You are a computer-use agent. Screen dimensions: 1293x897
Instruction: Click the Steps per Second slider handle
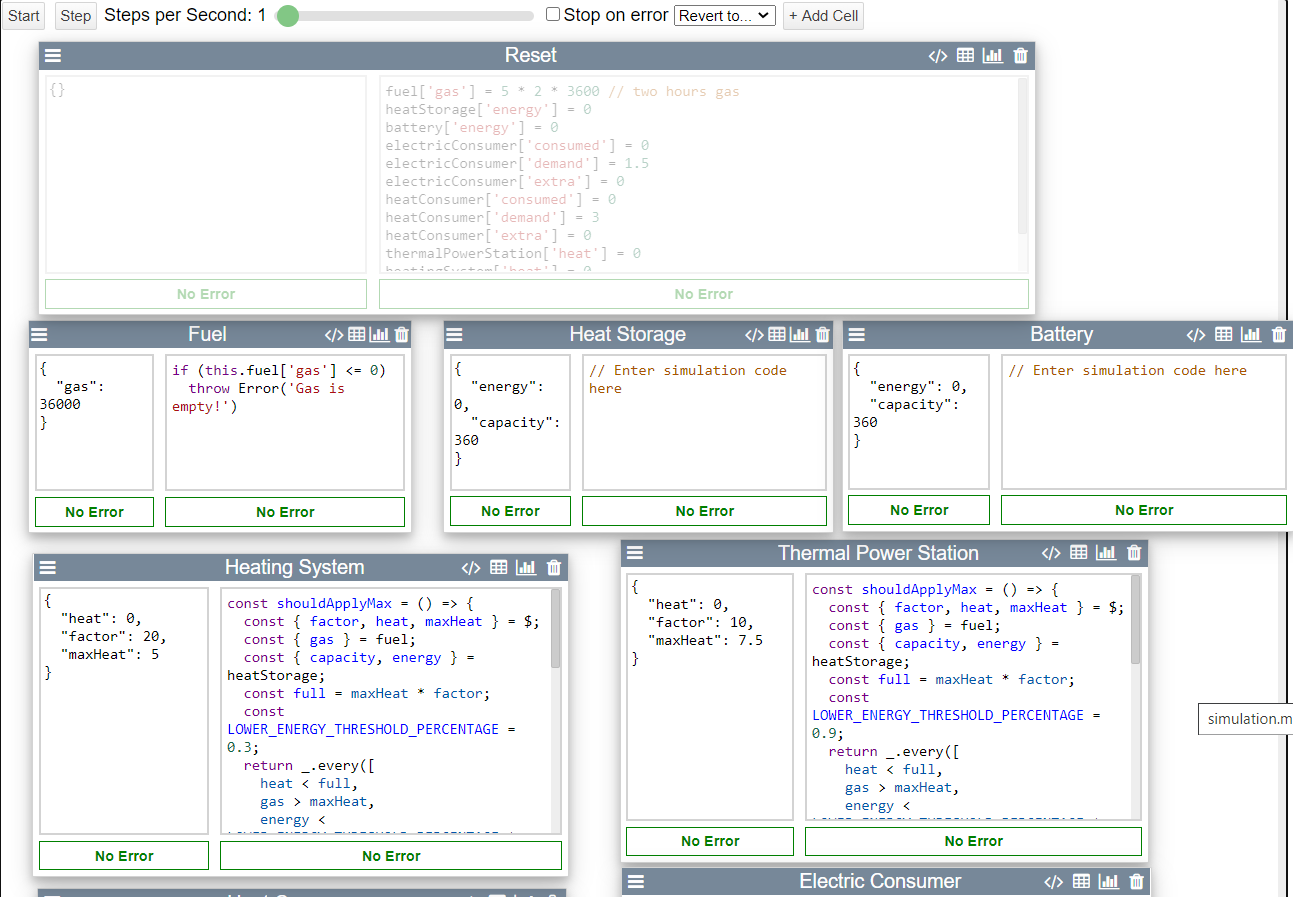pos(287,16)
